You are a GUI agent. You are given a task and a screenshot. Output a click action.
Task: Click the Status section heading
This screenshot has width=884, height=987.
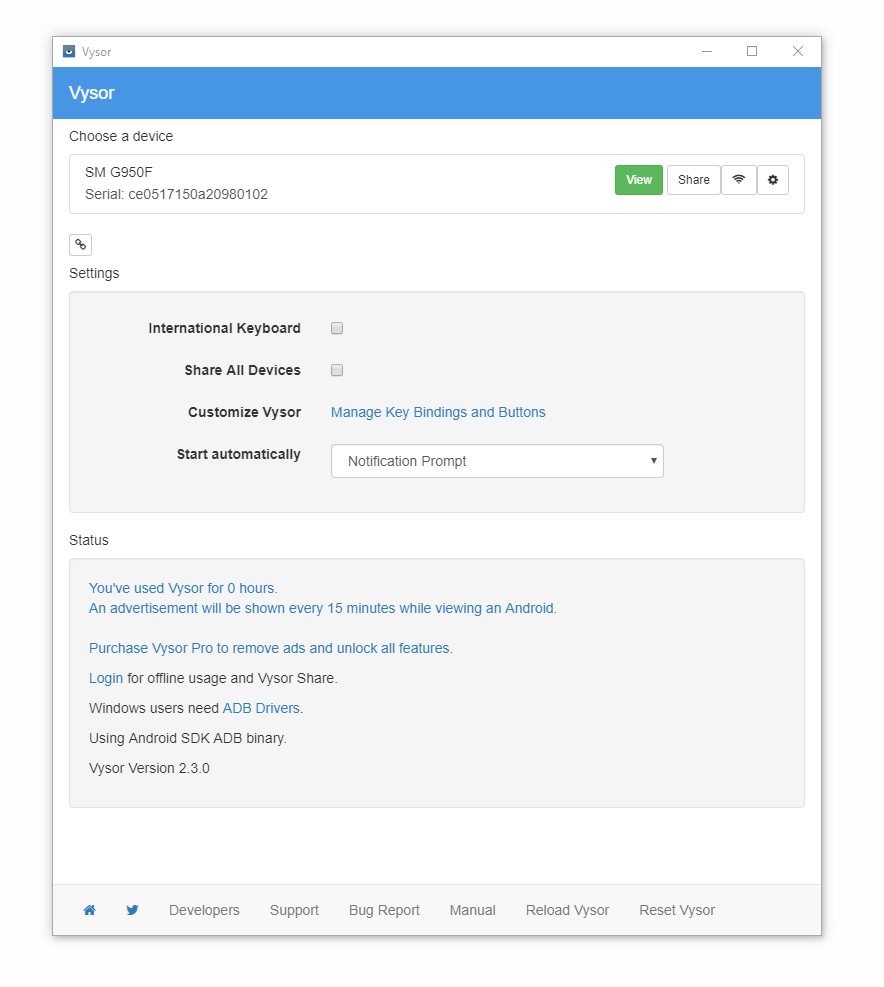pos(89,540)
